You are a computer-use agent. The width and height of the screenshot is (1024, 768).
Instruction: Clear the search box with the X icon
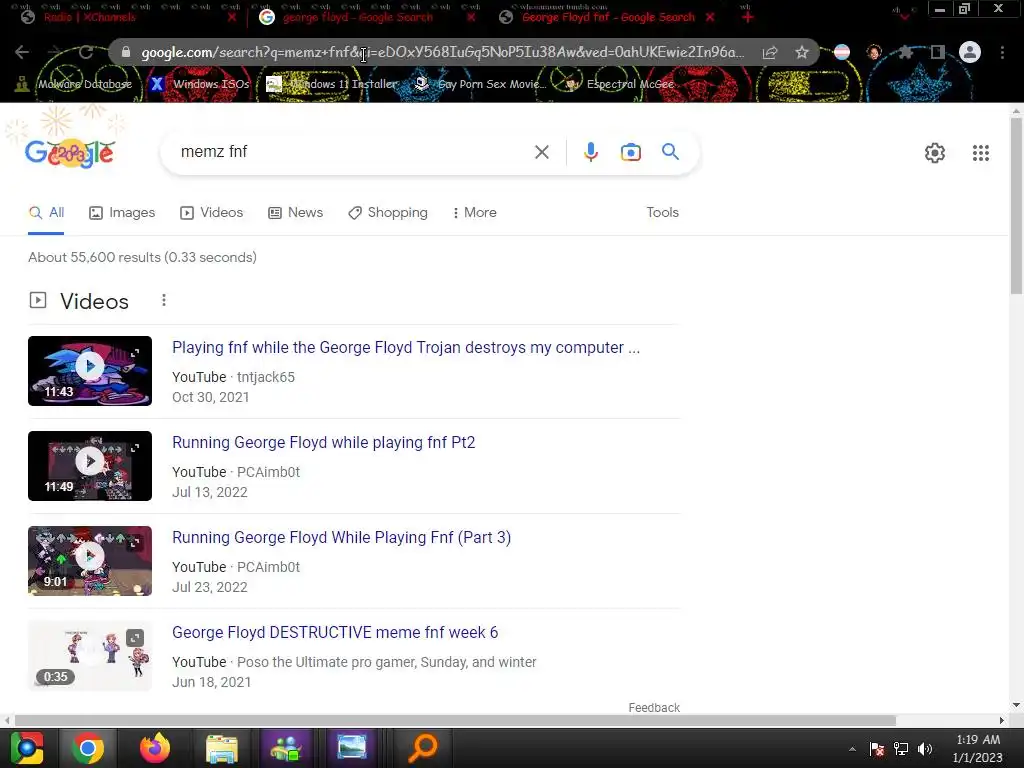coord(541,152)
